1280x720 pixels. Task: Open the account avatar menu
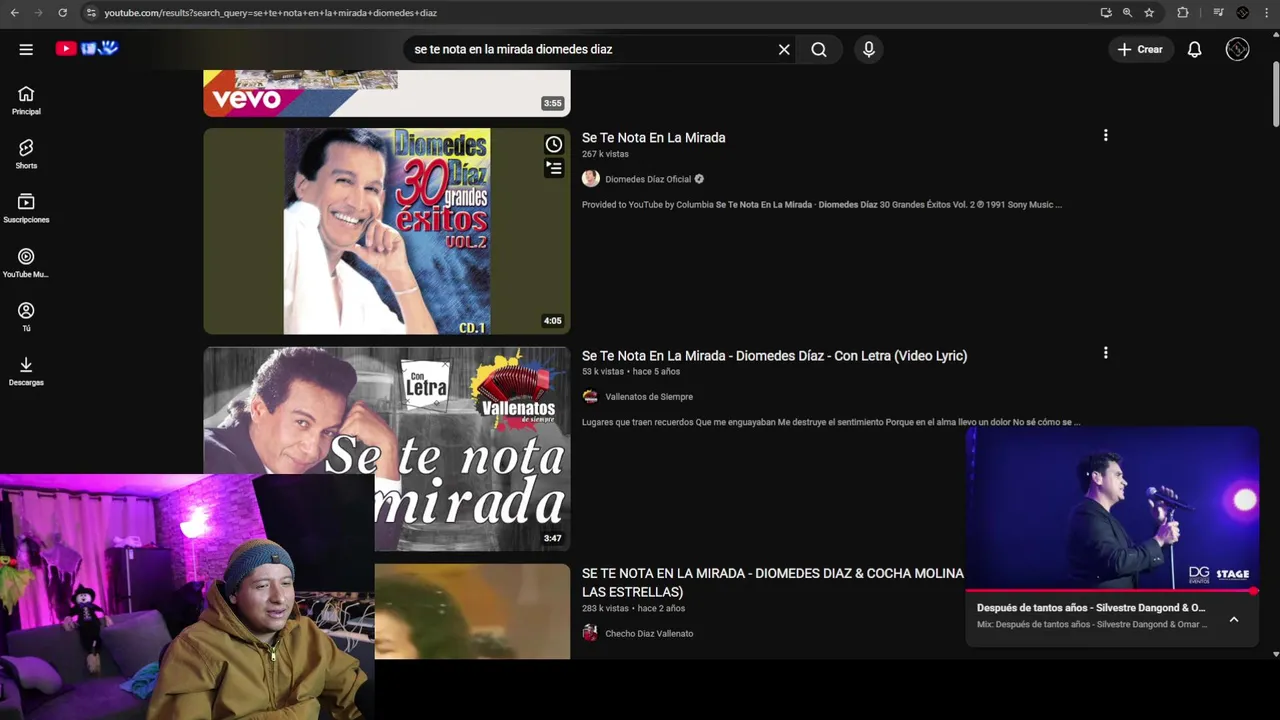(1237, 49)
